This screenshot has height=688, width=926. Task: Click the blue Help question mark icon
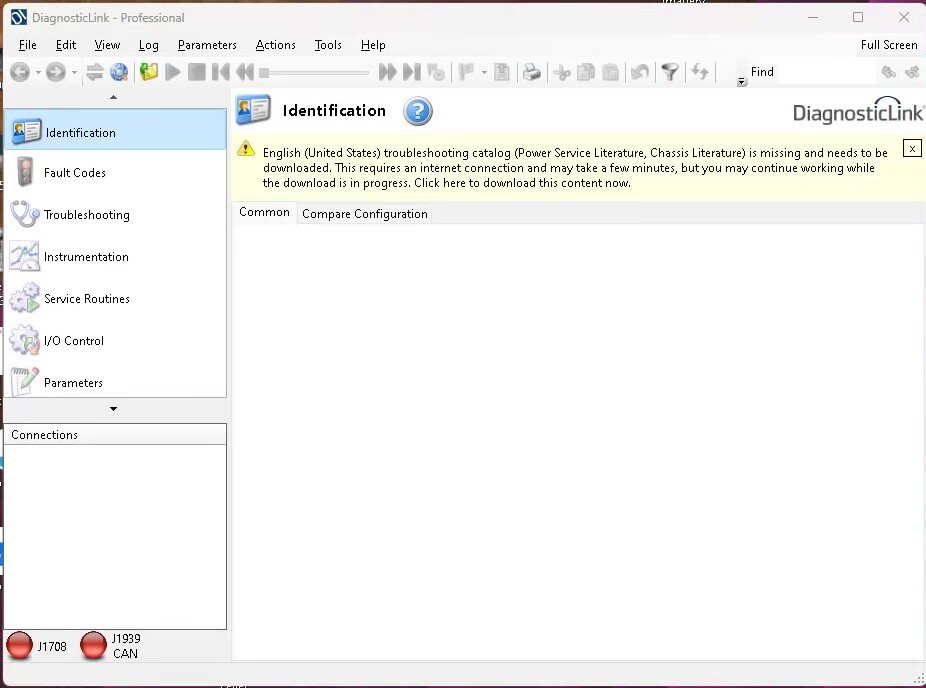coord(418,111)
